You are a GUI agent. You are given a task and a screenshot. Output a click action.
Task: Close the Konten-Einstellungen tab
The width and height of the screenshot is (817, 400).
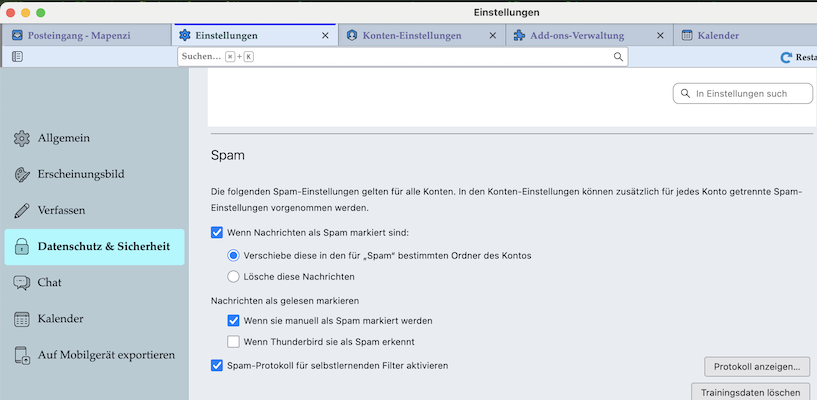pyautogui.click(x=492, y=35)
